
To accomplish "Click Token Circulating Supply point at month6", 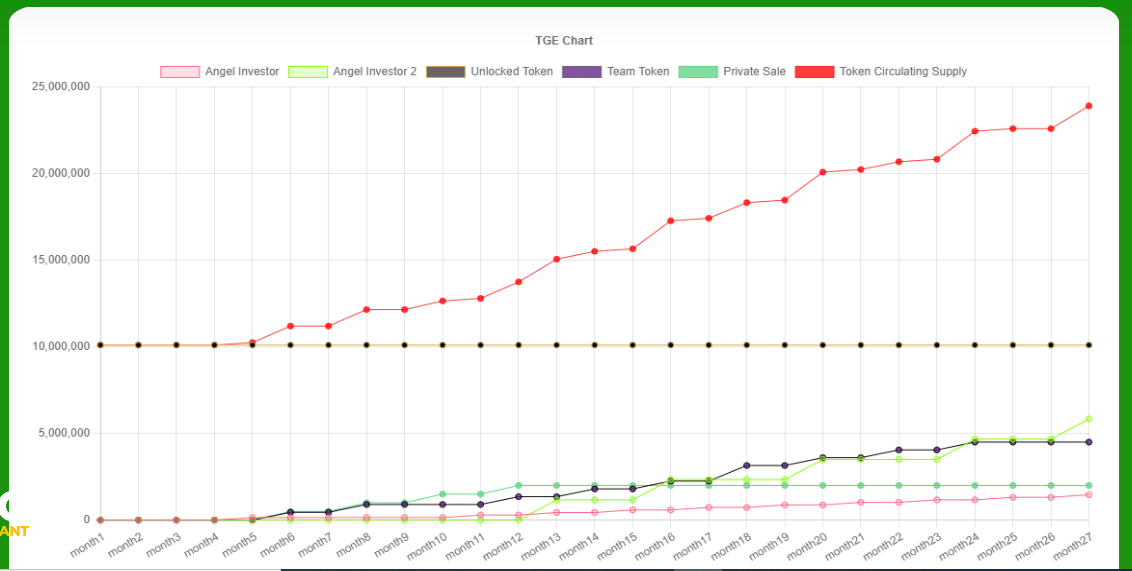I will coord(291,326).
